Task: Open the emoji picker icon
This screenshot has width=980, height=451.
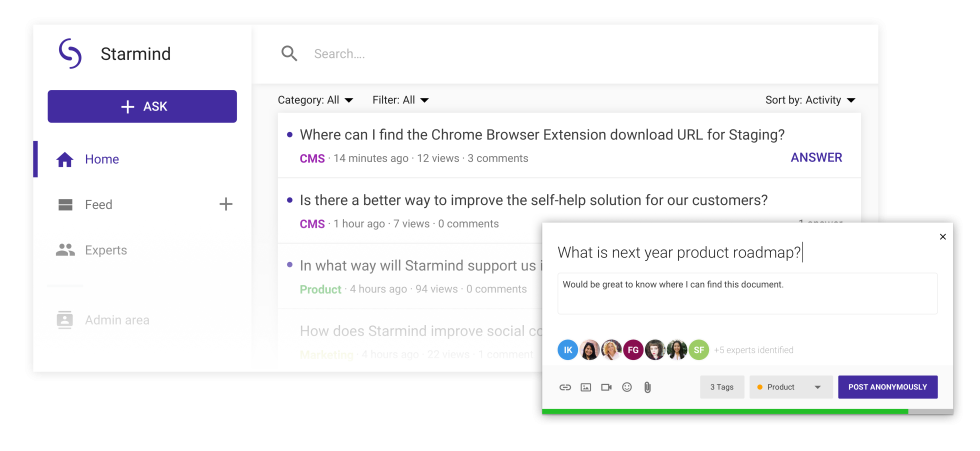Action: pos(627,387)
